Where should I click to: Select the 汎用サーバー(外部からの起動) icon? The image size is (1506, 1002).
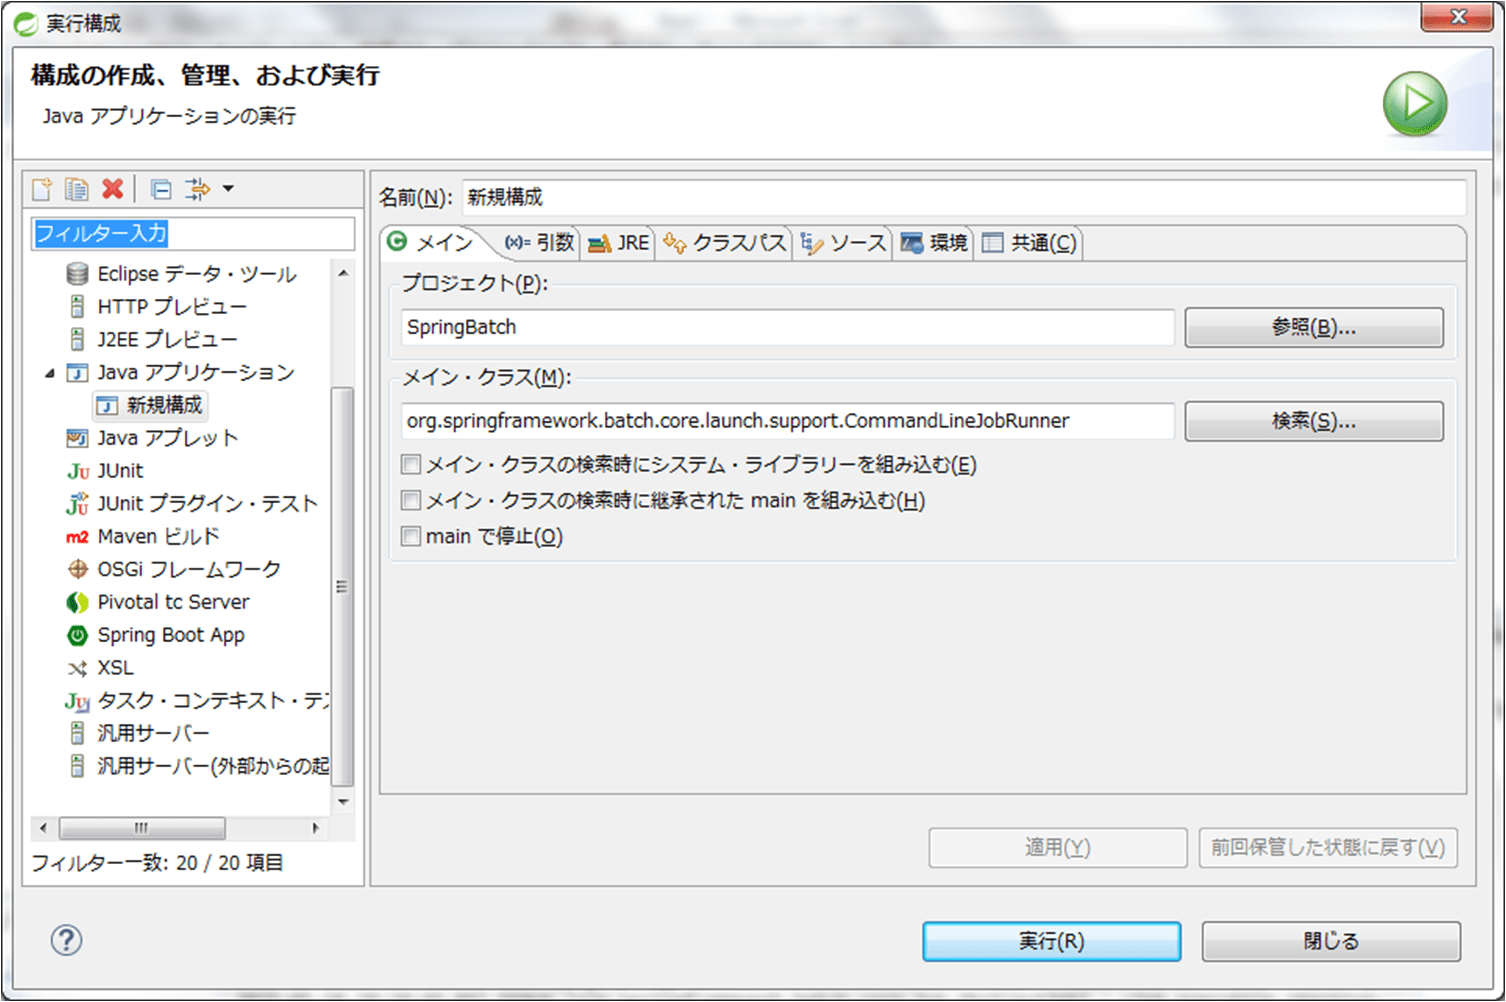click(77, 766)
